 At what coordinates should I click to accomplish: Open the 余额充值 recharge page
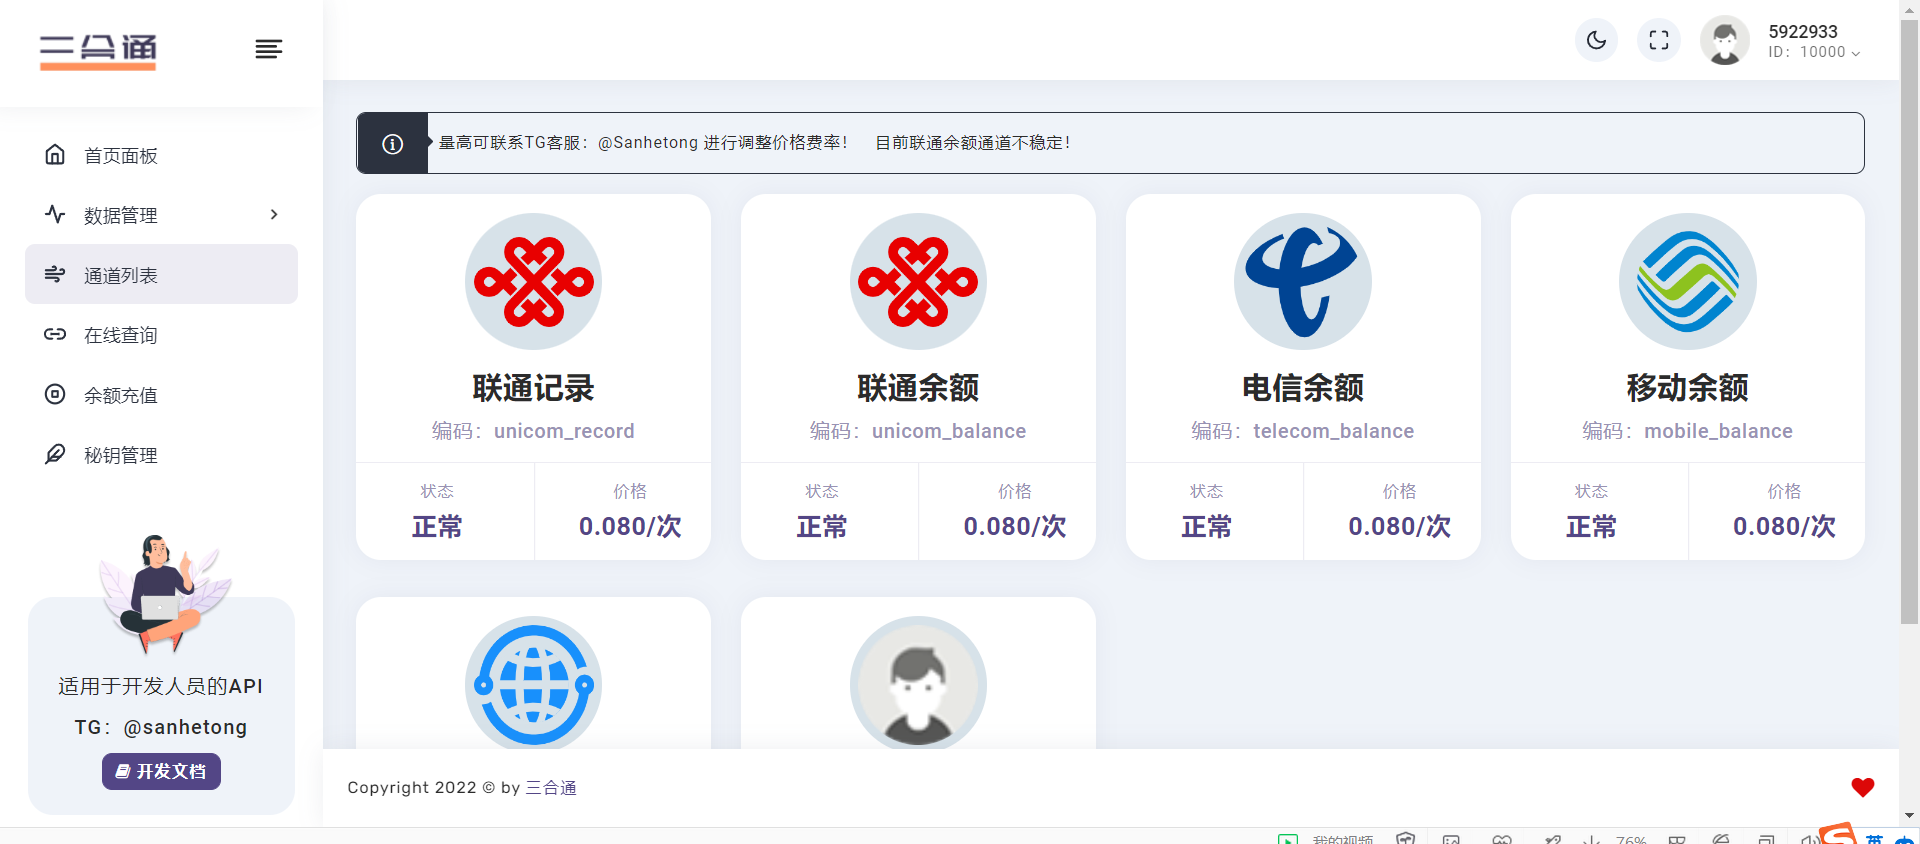click(121, 395)
